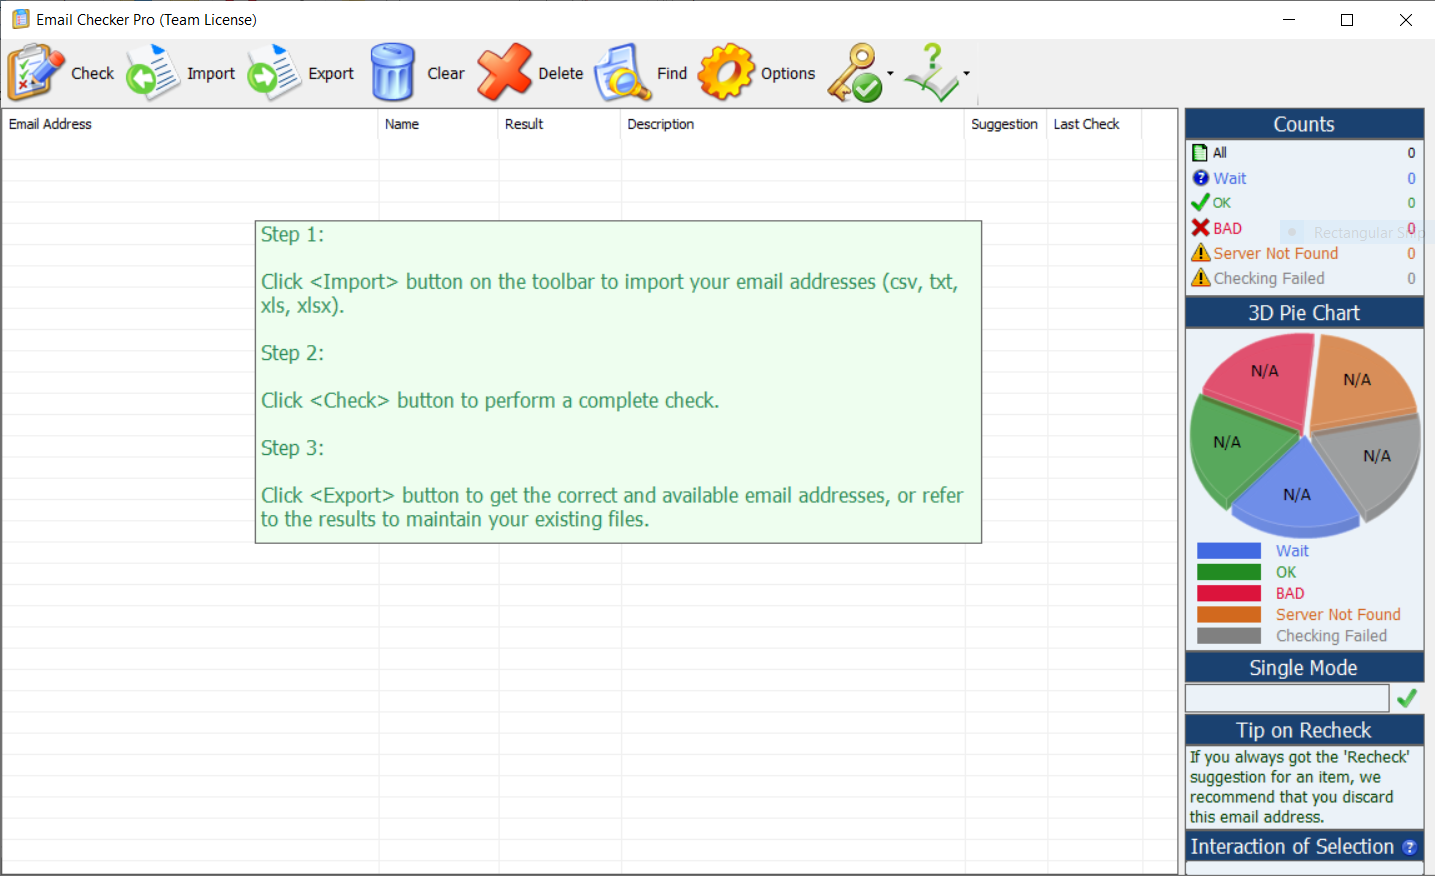This screenshot has width=1435, height=876.
Task: Click the All label in Counts
Action: point(1220,152)
